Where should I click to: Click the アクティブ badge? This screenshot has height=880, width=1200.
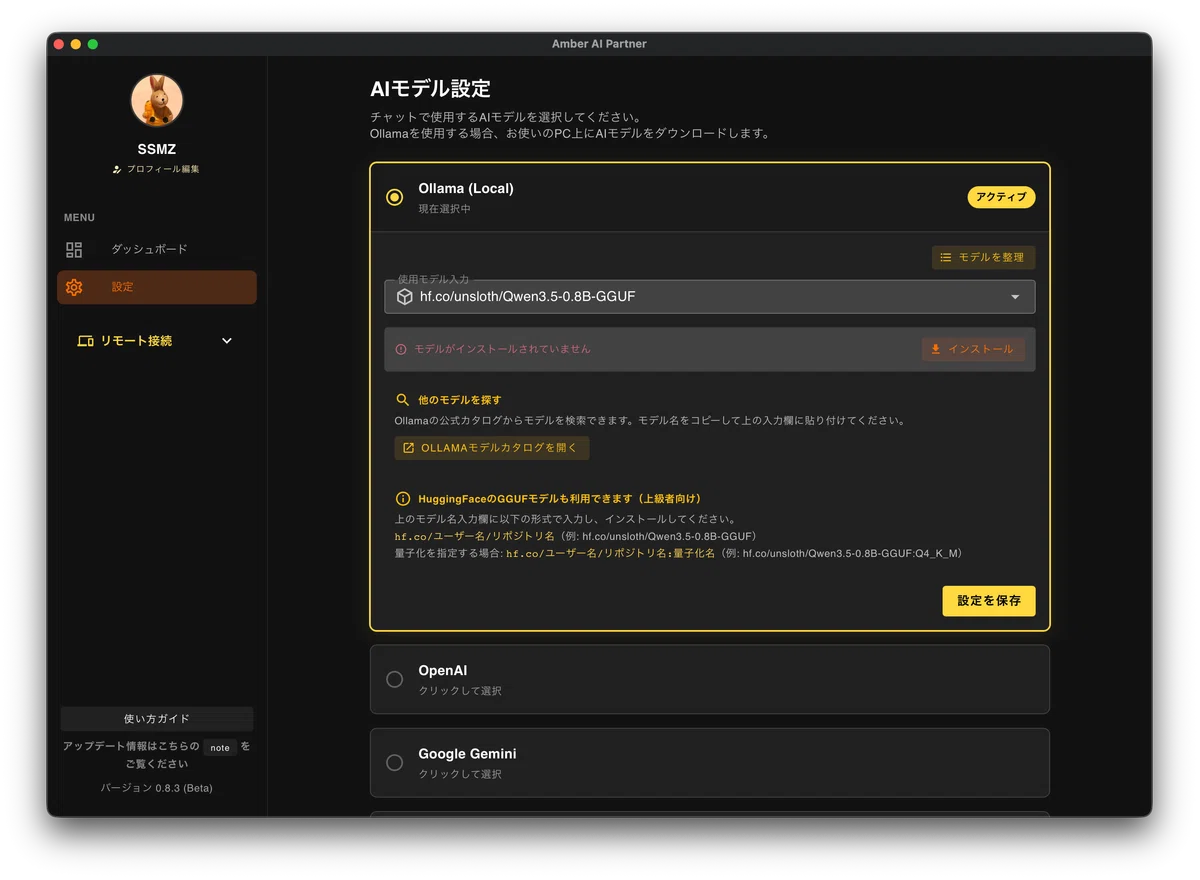point(1001,197)
